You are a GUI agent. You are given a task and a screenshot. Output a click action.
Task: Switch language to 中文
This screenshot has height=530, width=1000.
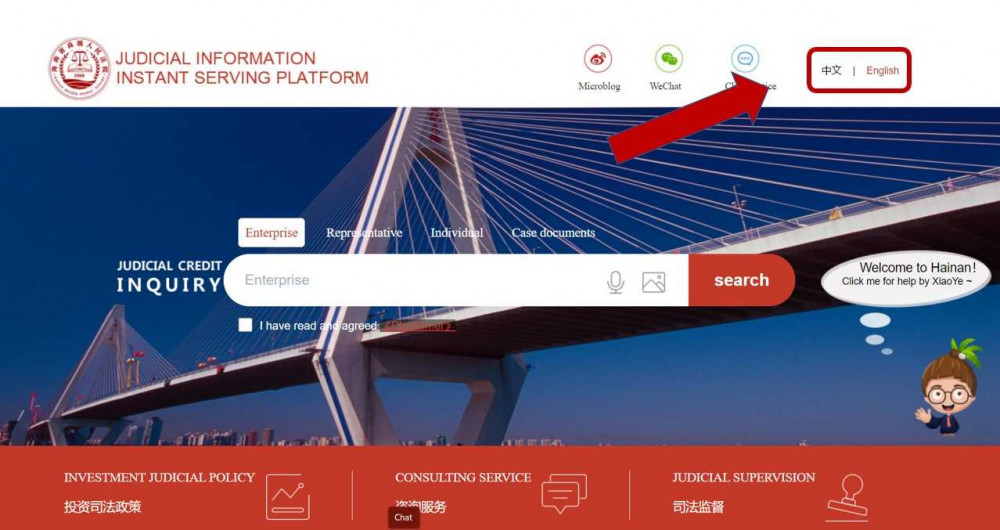coord(831,71)
